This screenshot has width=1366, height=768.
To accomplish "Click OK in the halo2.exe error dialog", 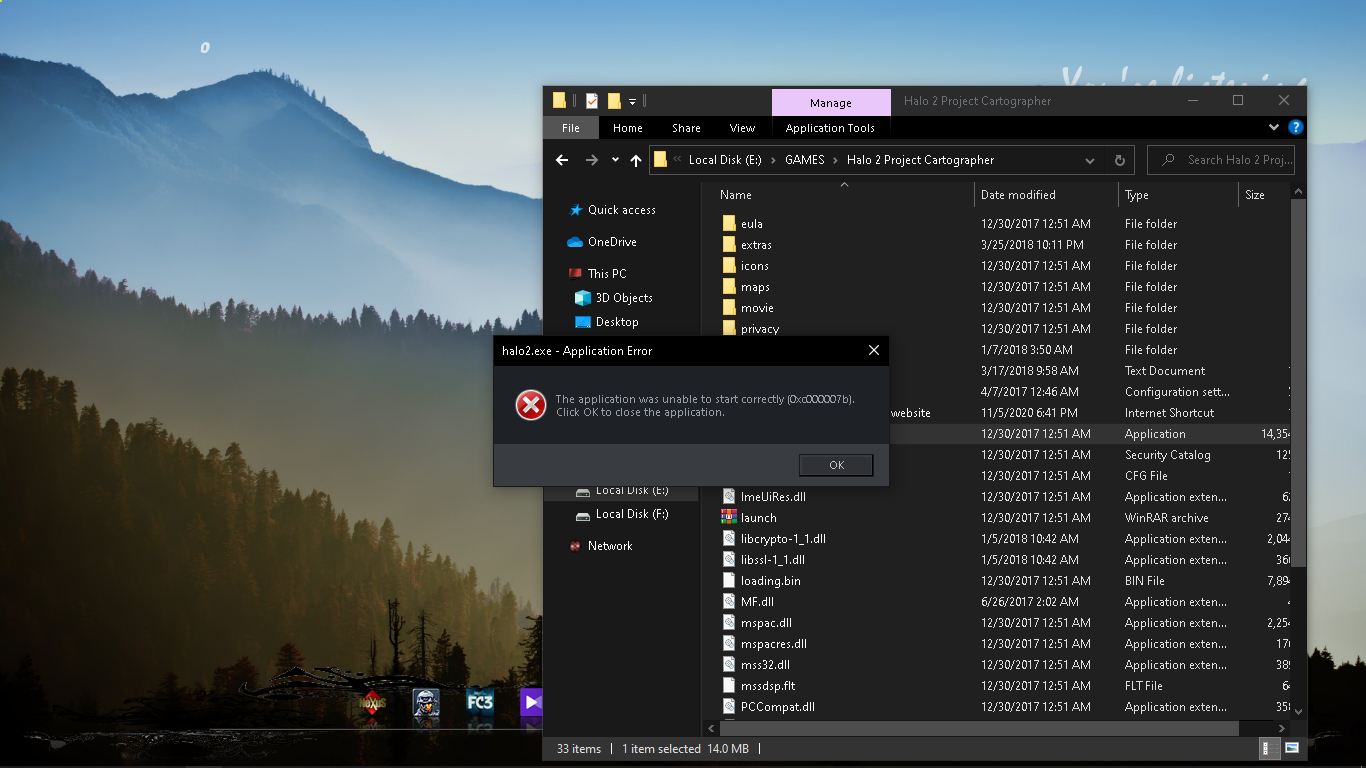I will coord(836,465).
